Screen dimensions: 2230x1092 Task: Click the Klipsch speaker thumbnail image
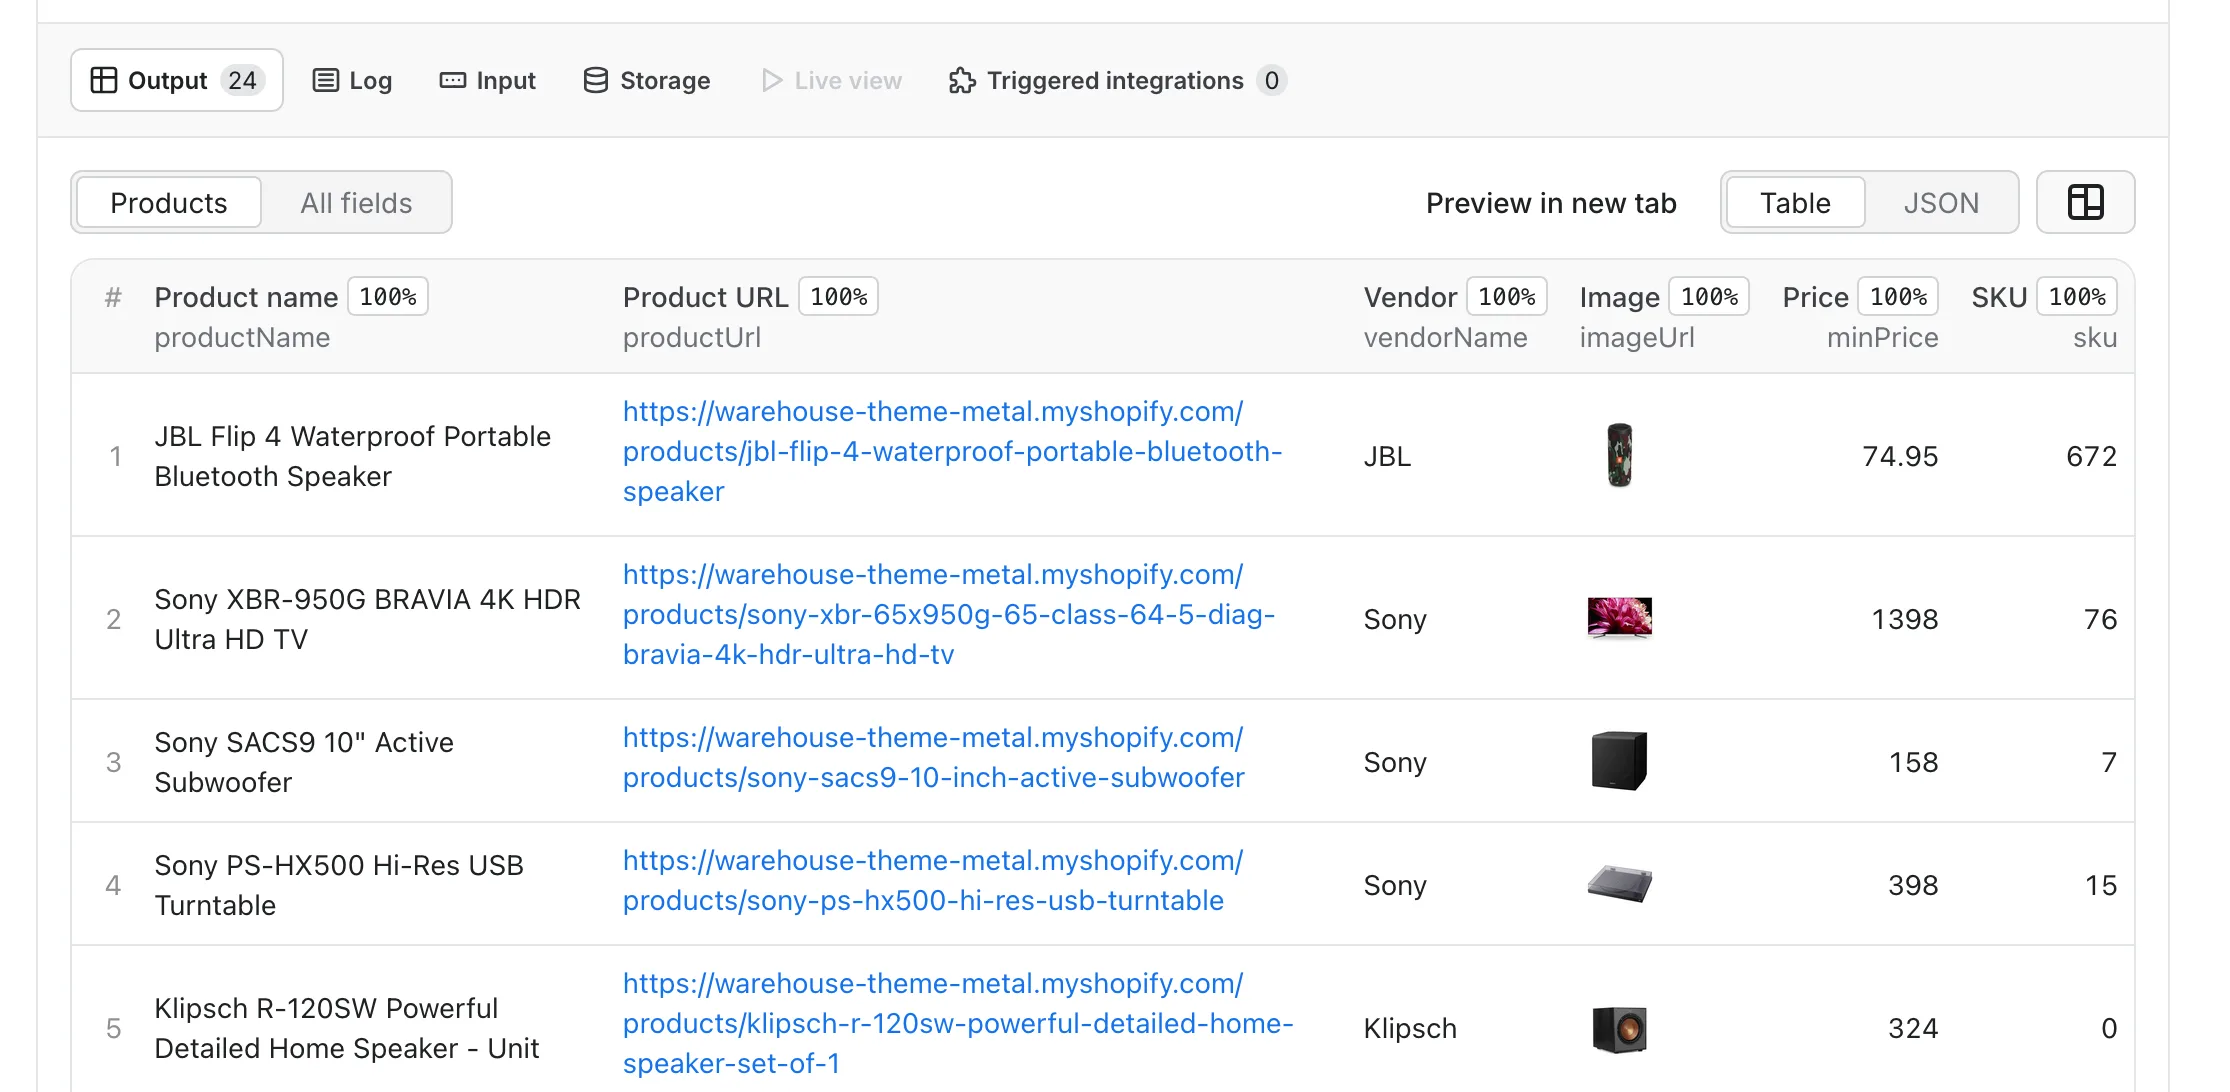(x=1619, y=1028)
